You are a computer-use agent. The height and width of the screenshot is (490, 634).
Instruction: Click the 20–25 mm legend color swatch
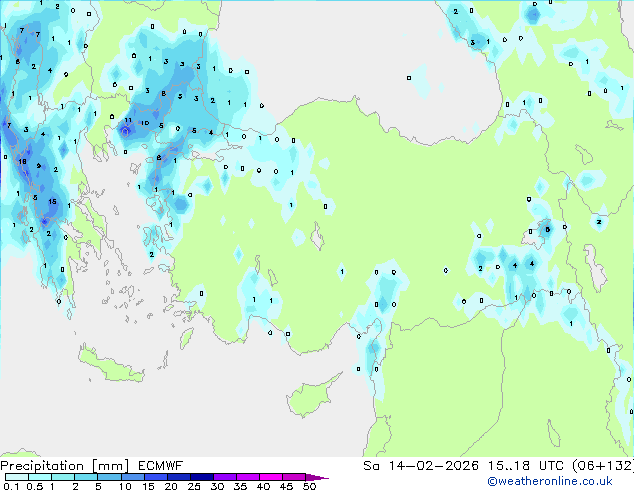click(x=178, y=477)
